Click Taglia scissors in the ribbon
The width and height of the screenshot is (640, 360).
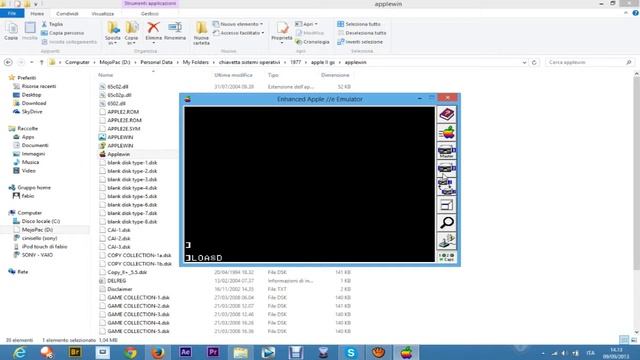(x=52, y=24)
